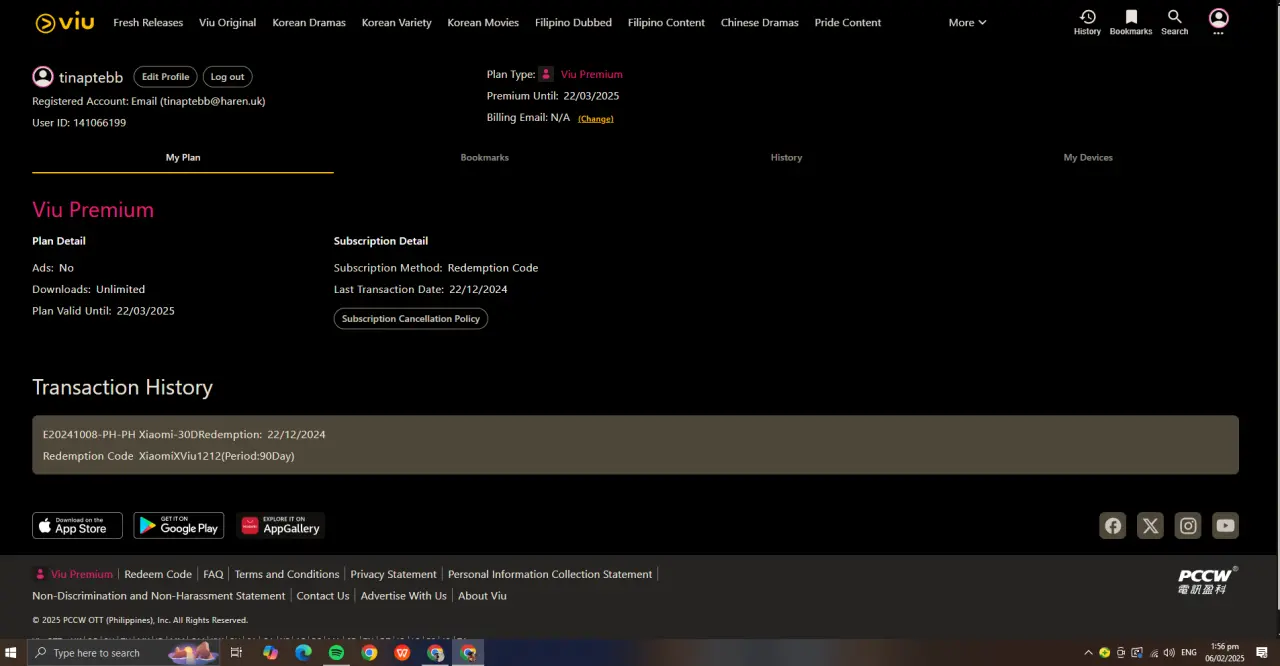The width and height of the screenshot is (1280, 666).
Task: Open Privacy Statement link
Action: pos(393,574)
